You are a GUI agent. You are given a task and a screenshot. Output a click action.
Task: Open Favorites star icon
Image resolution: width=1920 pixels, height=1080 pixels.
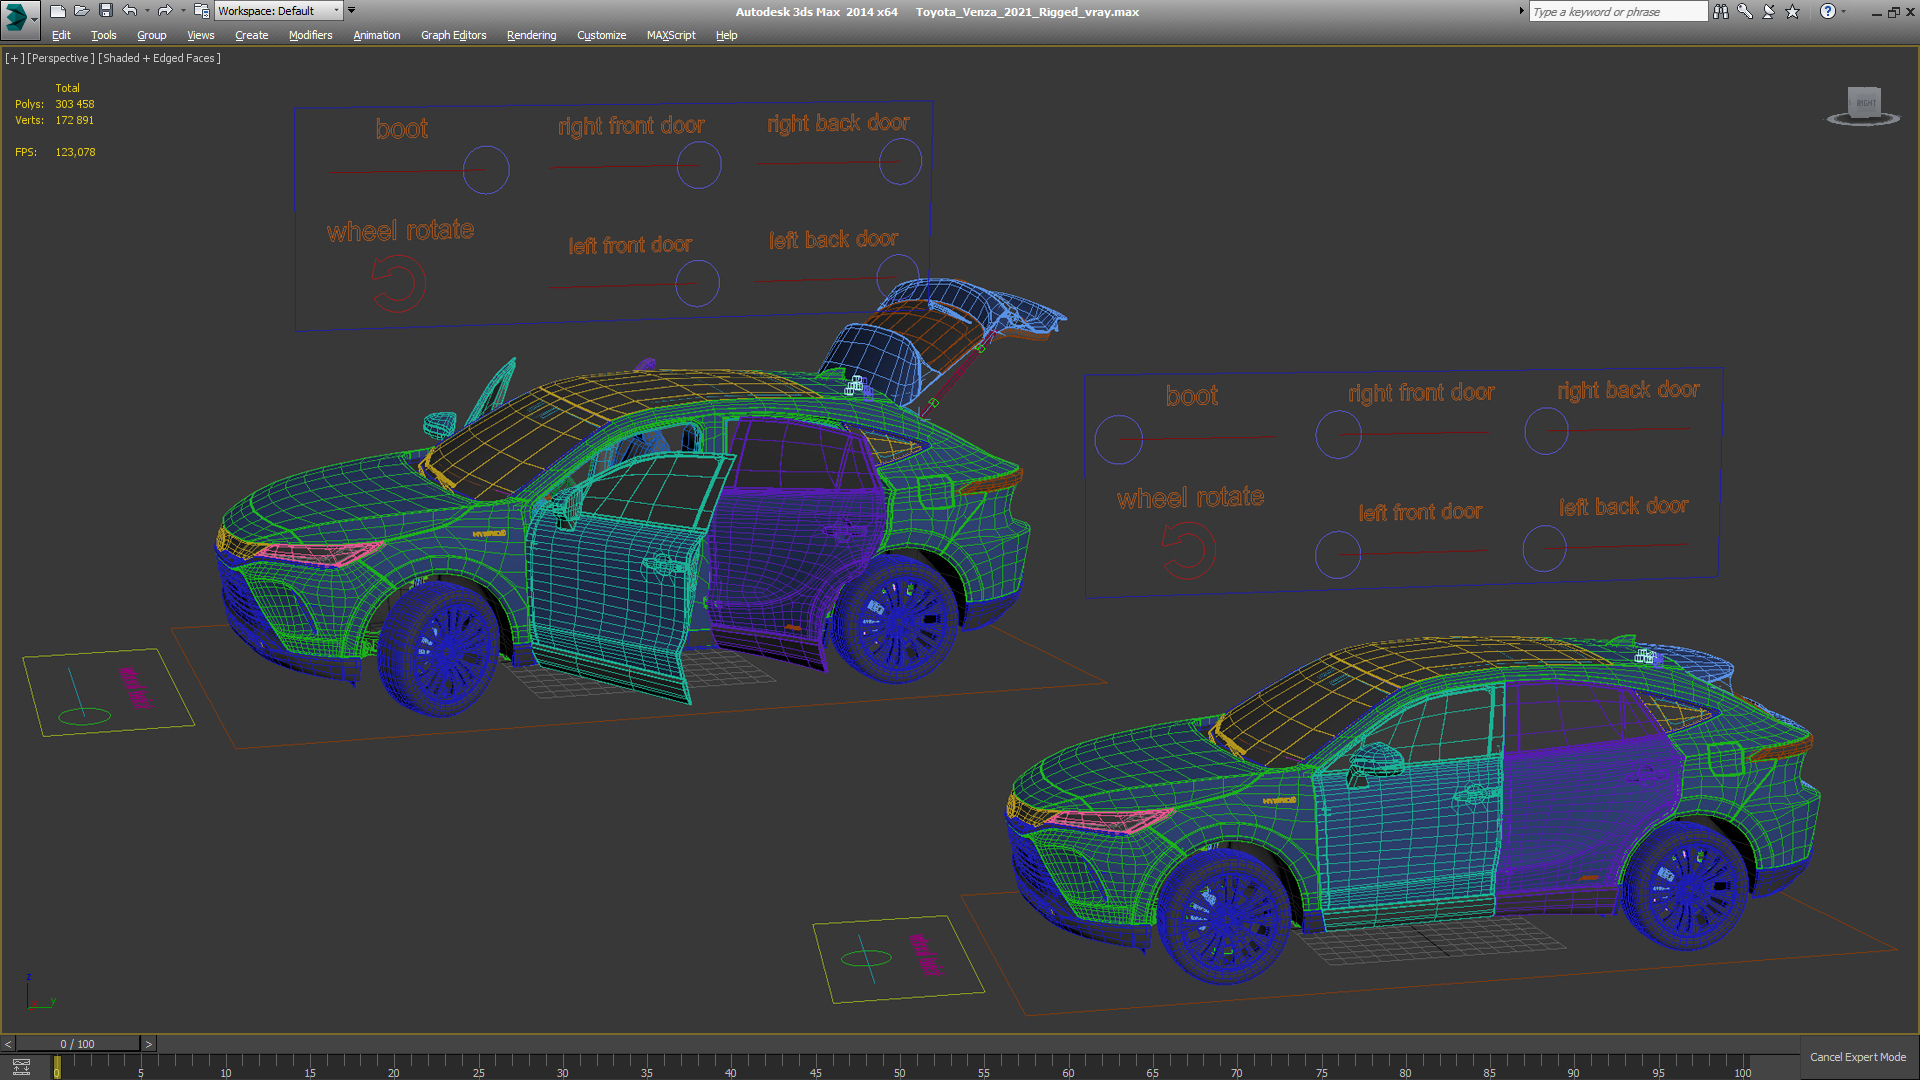click(x=1792, y=11)
